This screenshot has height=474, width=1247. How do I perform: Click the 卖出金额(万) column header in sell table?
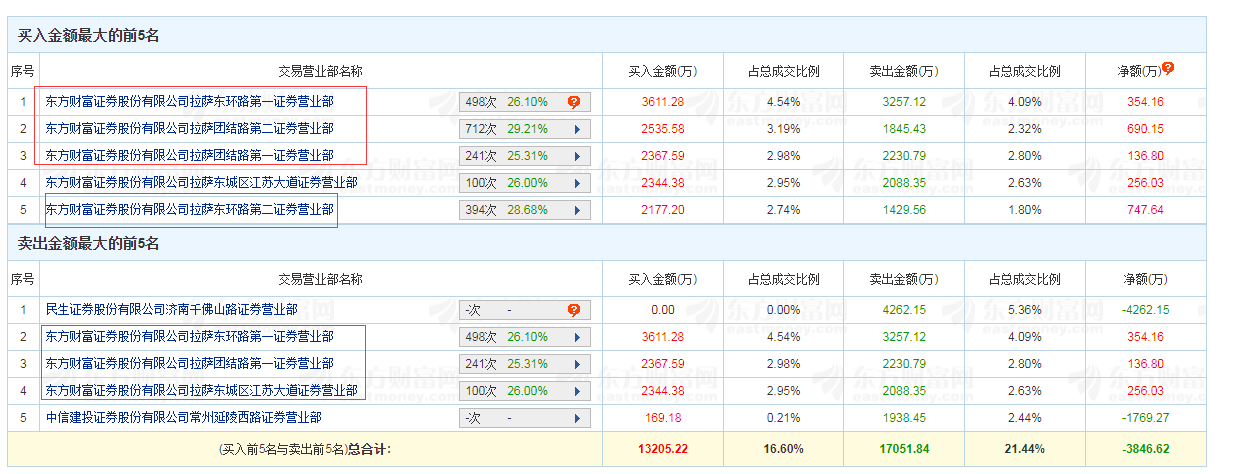pos(904,279)
